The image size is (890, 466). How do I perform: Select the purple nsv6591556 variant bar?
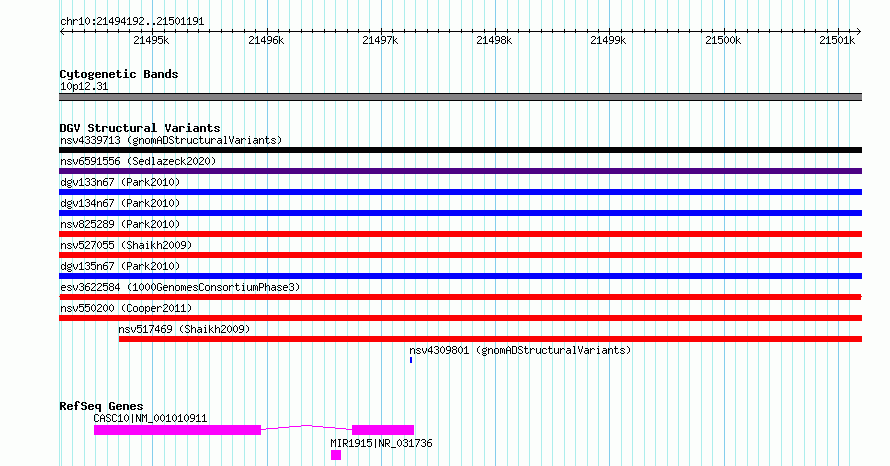[x=460, y=171]
